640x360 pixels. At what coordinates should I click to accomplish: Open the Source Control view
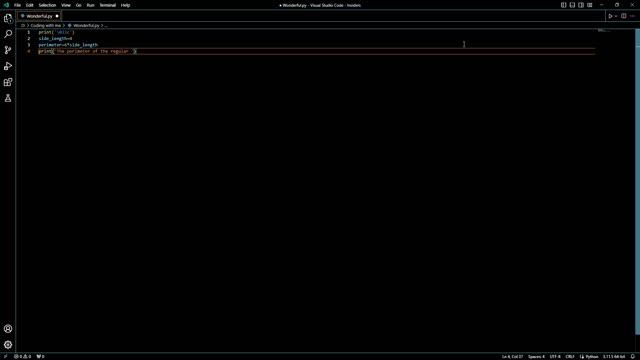tap(8, 50)
